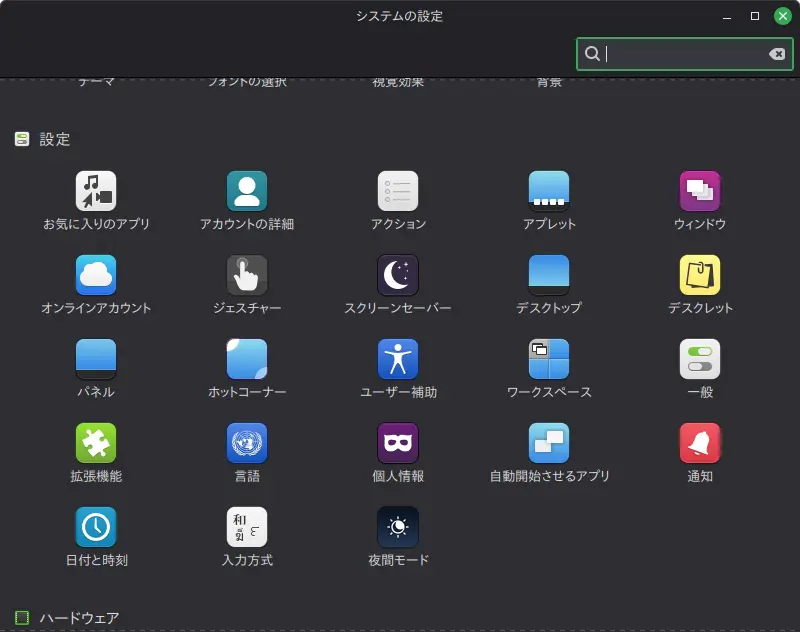Select the アプレット settings icon
The image size is (800, 632).
pos(548,189)
